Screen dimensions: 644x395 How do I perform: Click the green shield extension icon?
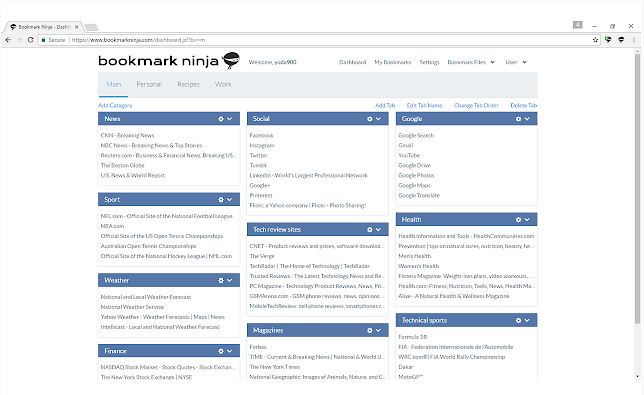point(608,40)
